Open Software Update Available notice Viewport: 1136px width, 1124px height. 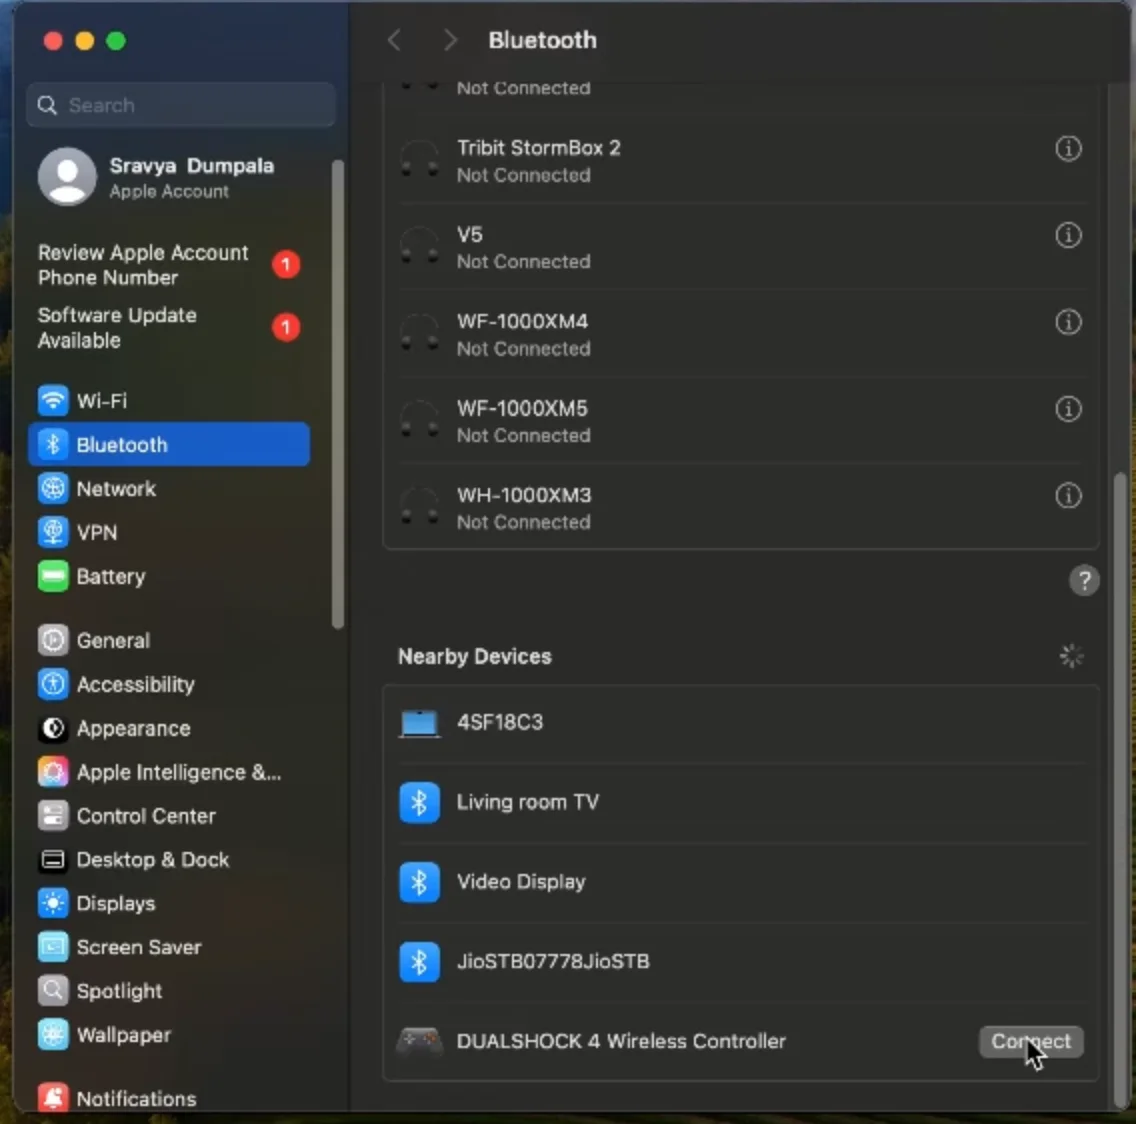[168, 328]
